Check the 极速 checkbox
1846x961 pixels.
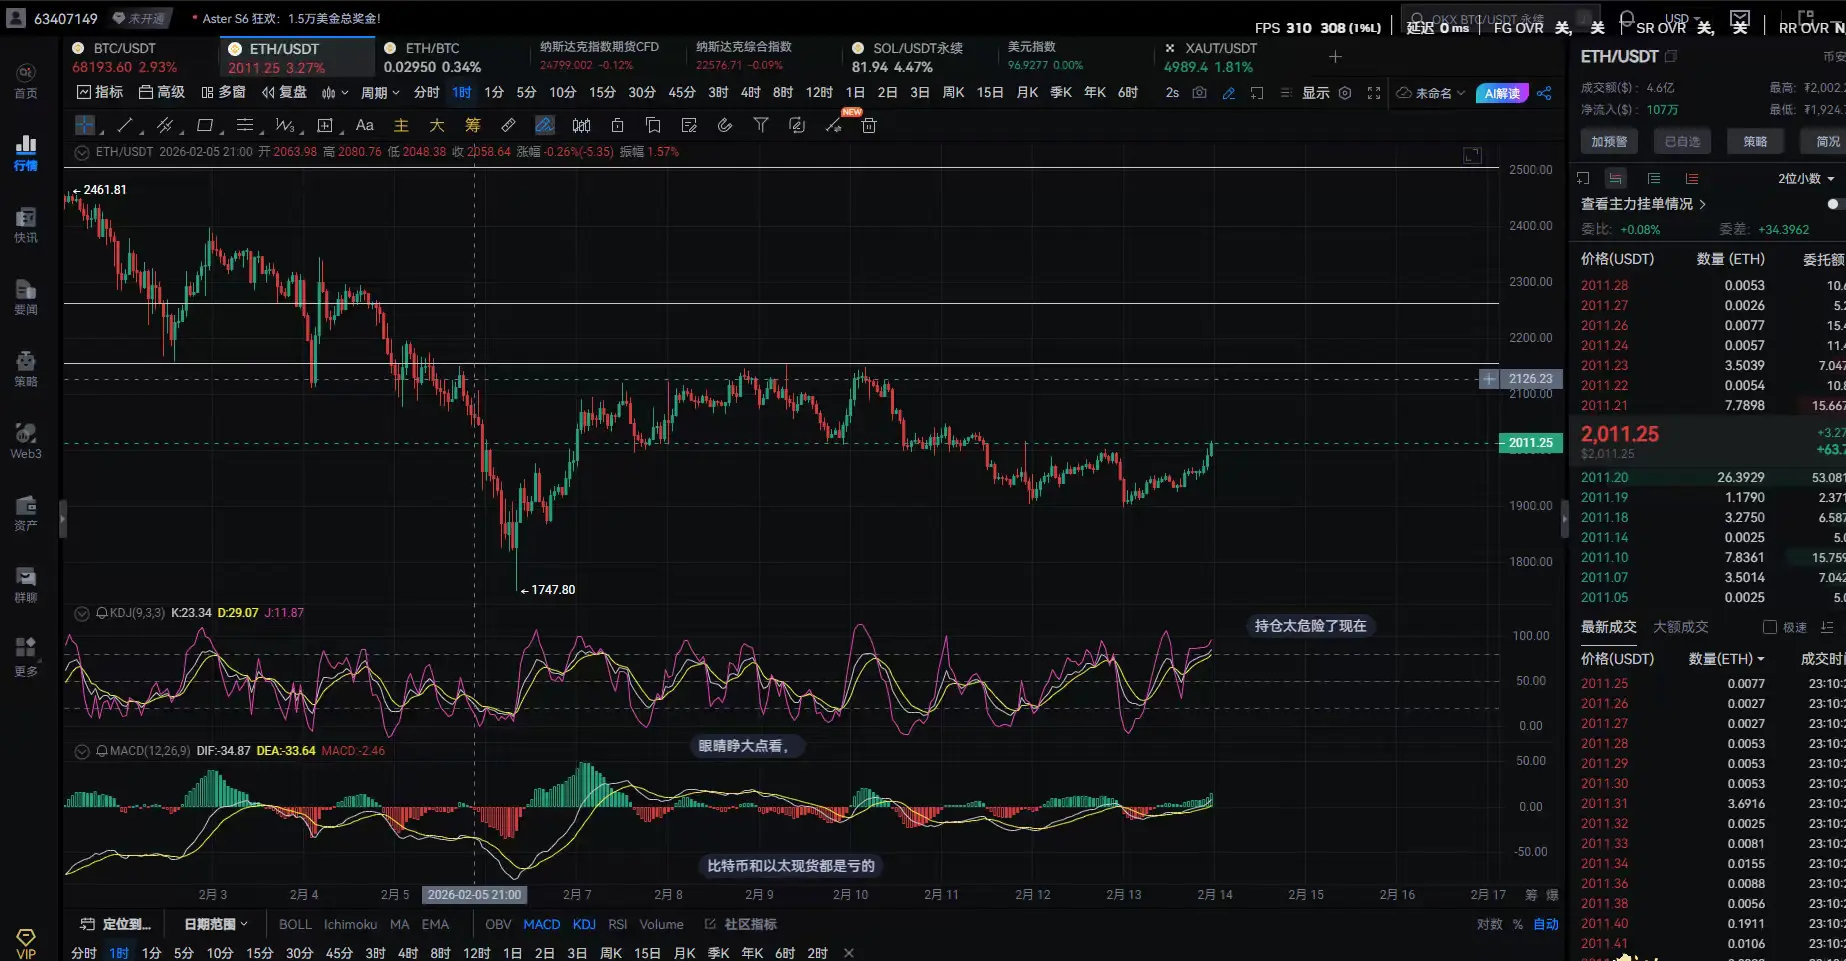[x=1770, y=627]
